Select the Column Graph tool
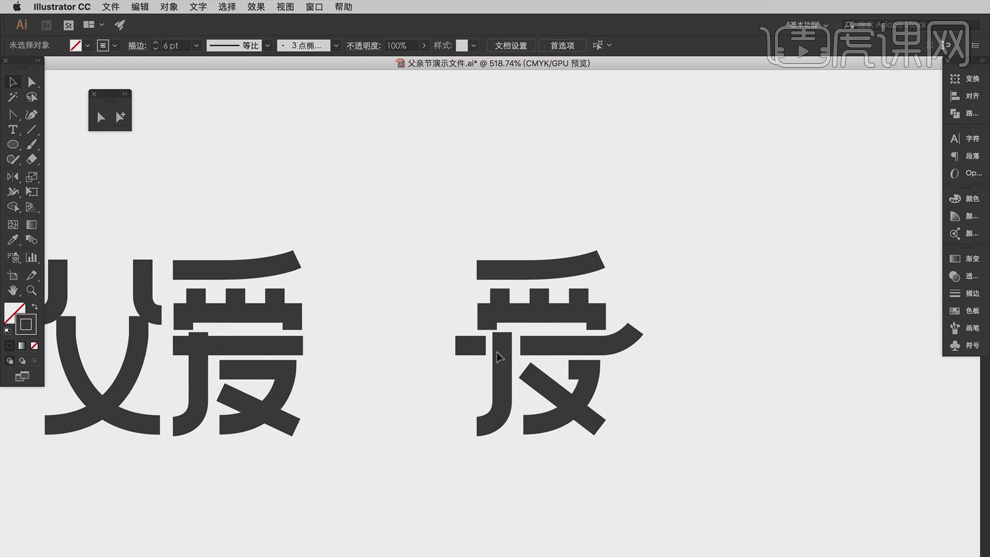Image resolution: width=990 pixels, height=557 pixels. coord(32,258)
